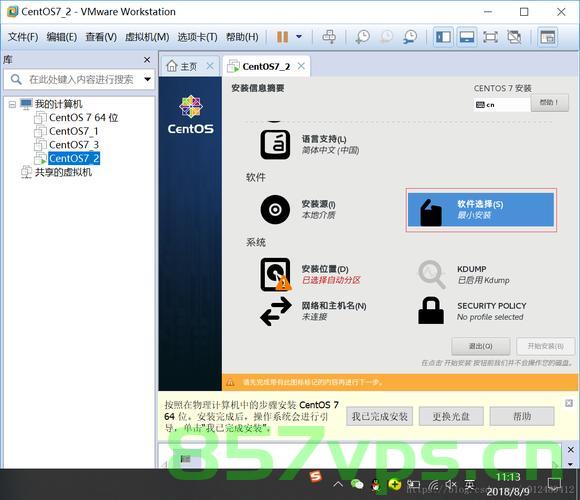Click the console view toolbar icon
This screenshot has height=500, width=580.
coord(548,37)
